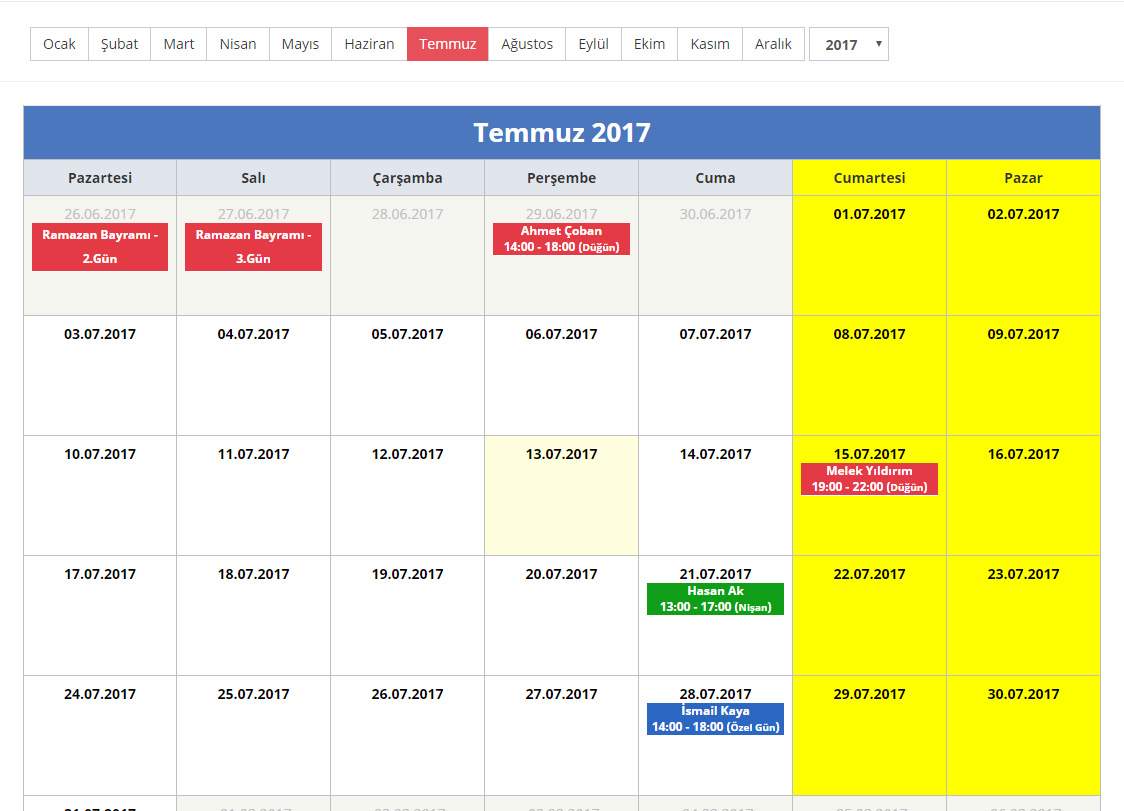Select the day 14.07.2017
Screen dimensions: 1124x811
[715, 495]
